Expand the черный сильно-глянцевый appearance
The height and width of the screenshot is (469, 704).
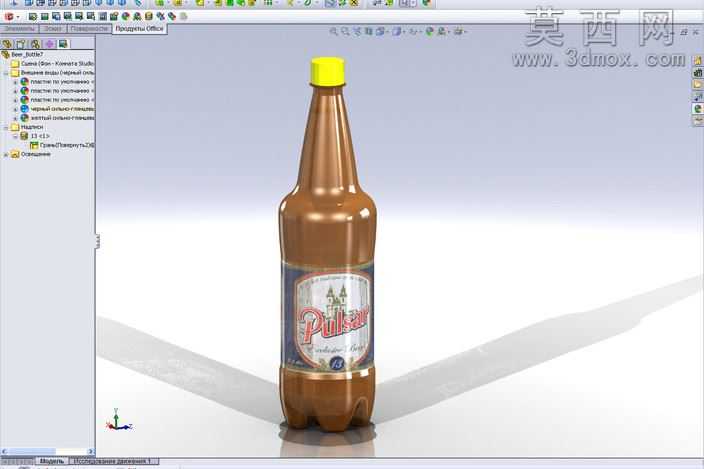point(15,109)
